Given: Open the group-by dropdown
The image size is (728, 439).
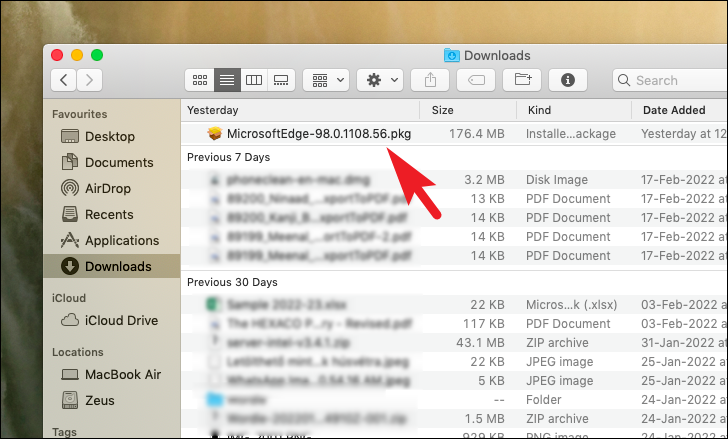Looking at the screenshot, I should (x=326, y=80).
